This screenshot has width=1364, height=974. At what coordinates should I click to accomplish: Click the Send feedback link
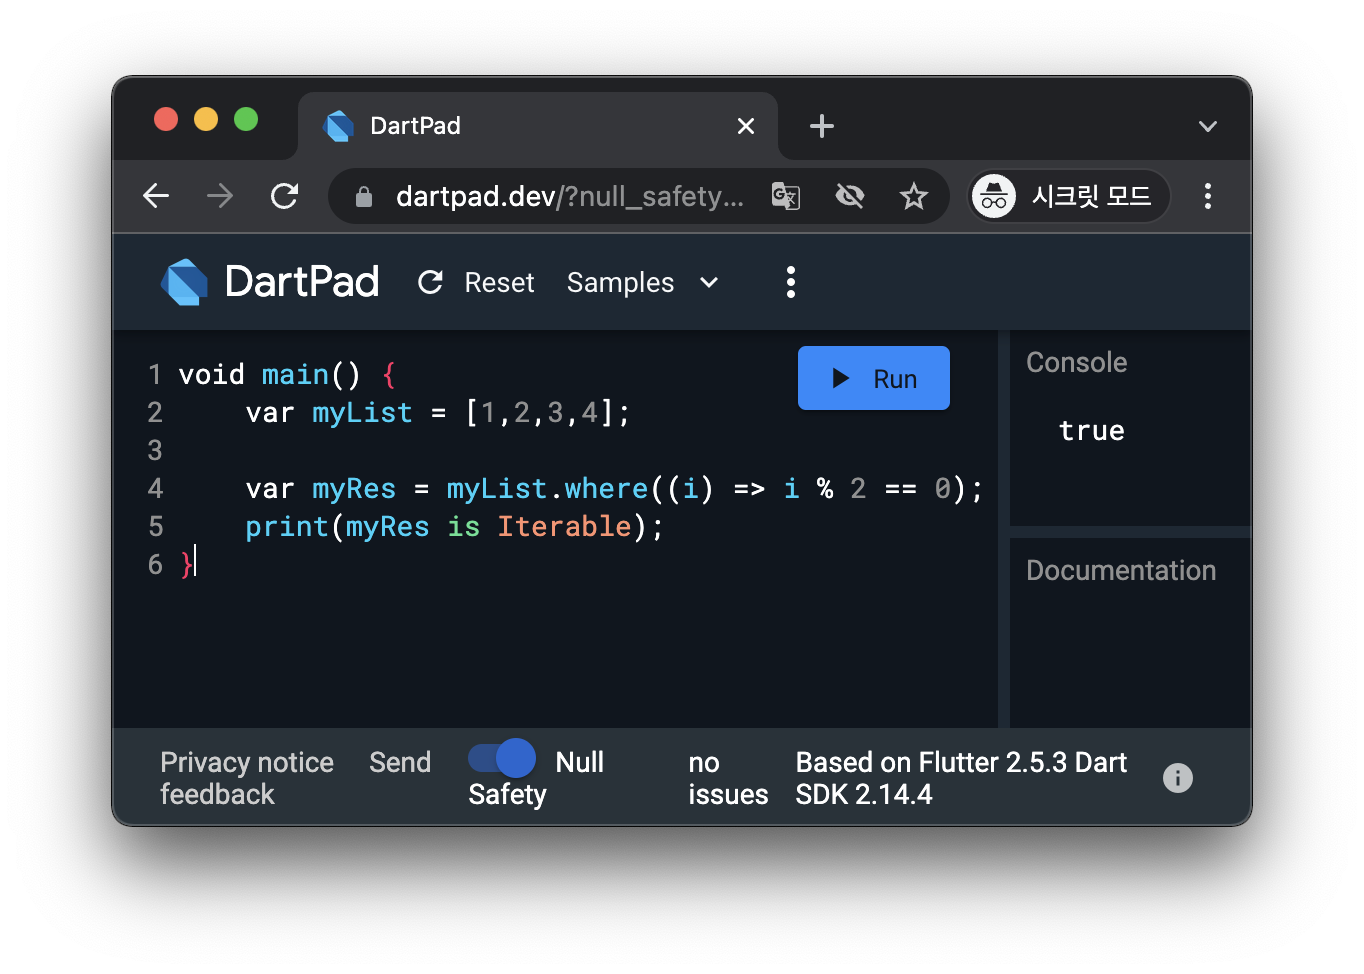pos(400,763)
